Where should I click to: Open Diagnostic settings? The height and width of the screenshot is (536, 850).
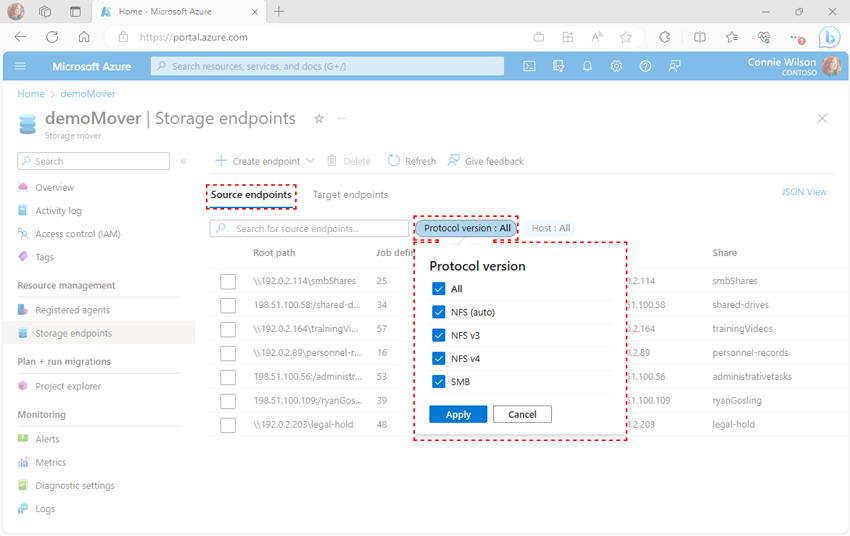point(75,486)
